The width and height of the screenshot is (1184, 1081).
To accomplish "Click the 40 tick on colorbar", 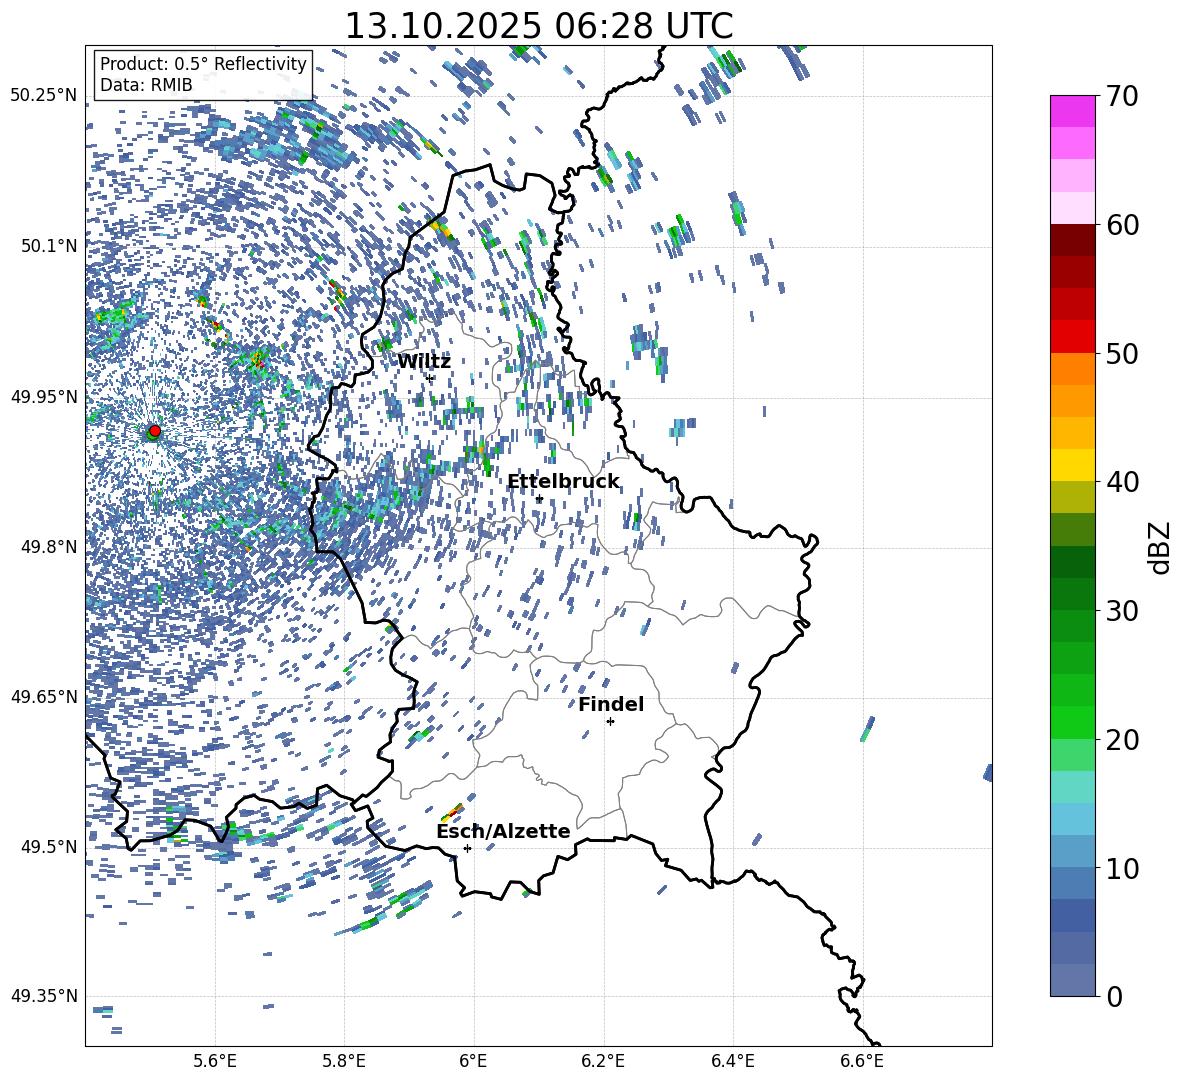I will coord(1121,482).
